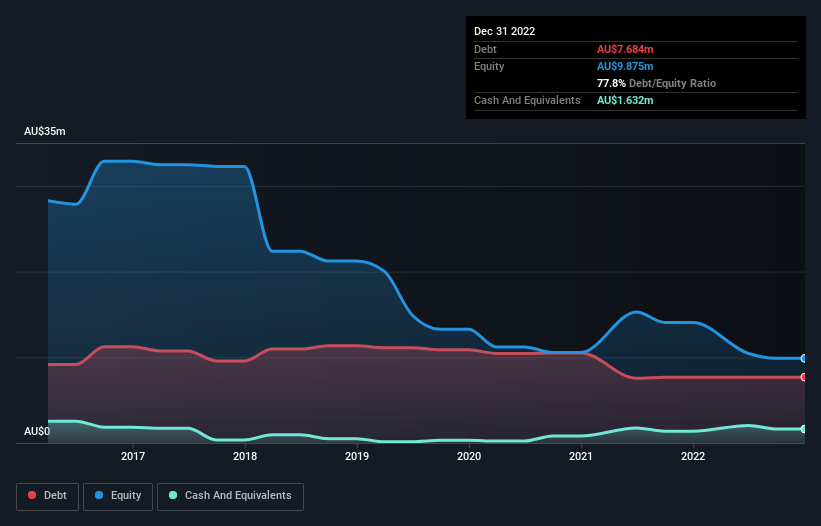Screen dimensions: 821x526
Task: Click the Equity row label in tooltip
Action: coord(489,66)
